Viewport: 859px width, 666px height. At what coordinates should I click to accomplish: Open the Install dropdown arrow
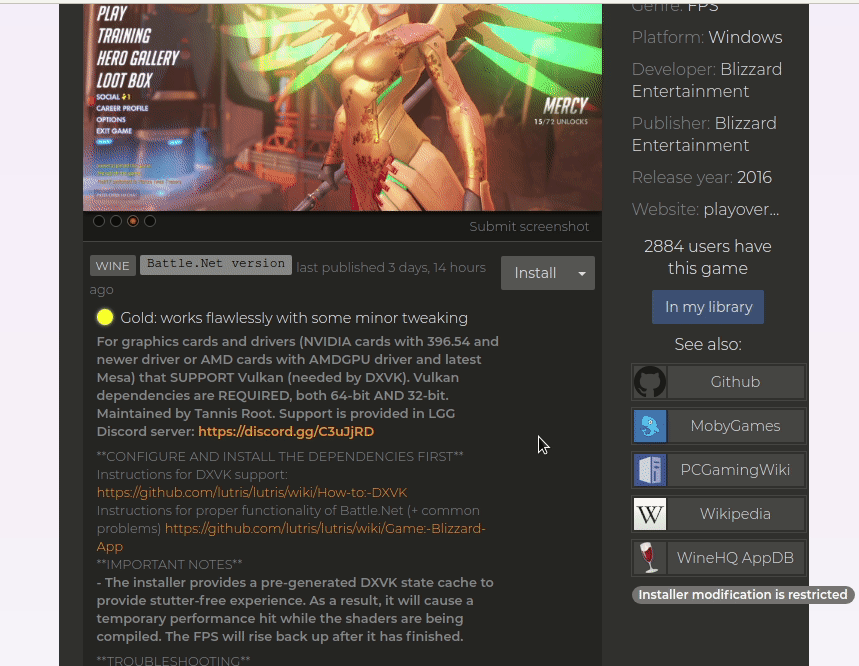click(x=582, y=273)
